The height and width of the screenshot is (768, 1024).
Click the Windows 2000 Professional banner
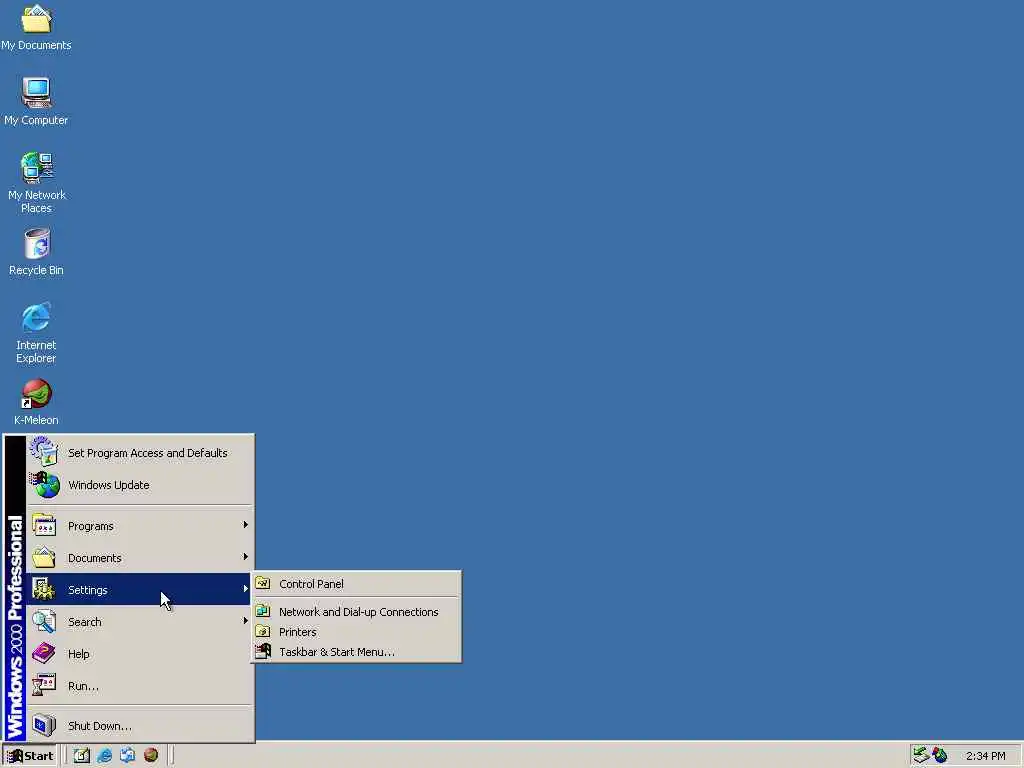[15, 588]
